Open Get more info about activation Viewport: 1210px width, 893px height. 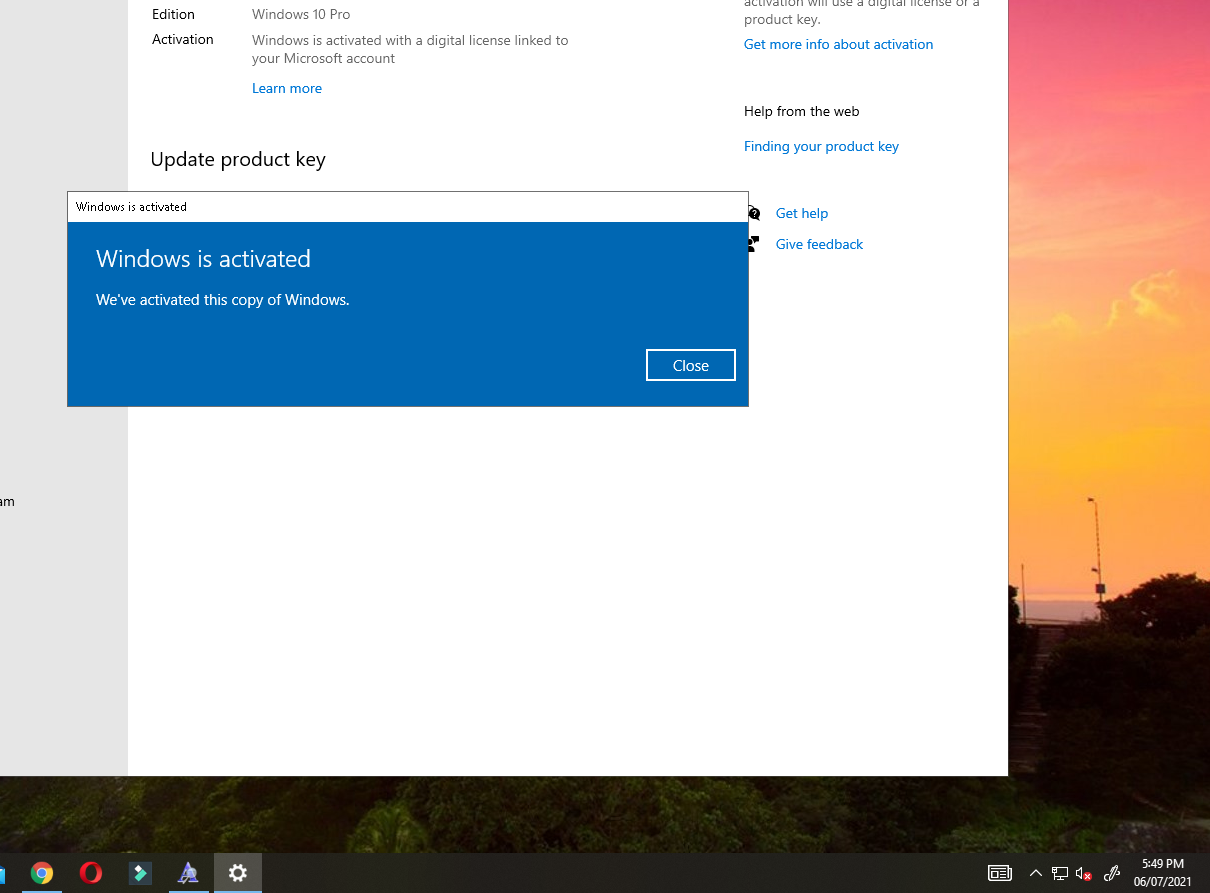click(x=838, y=44)
